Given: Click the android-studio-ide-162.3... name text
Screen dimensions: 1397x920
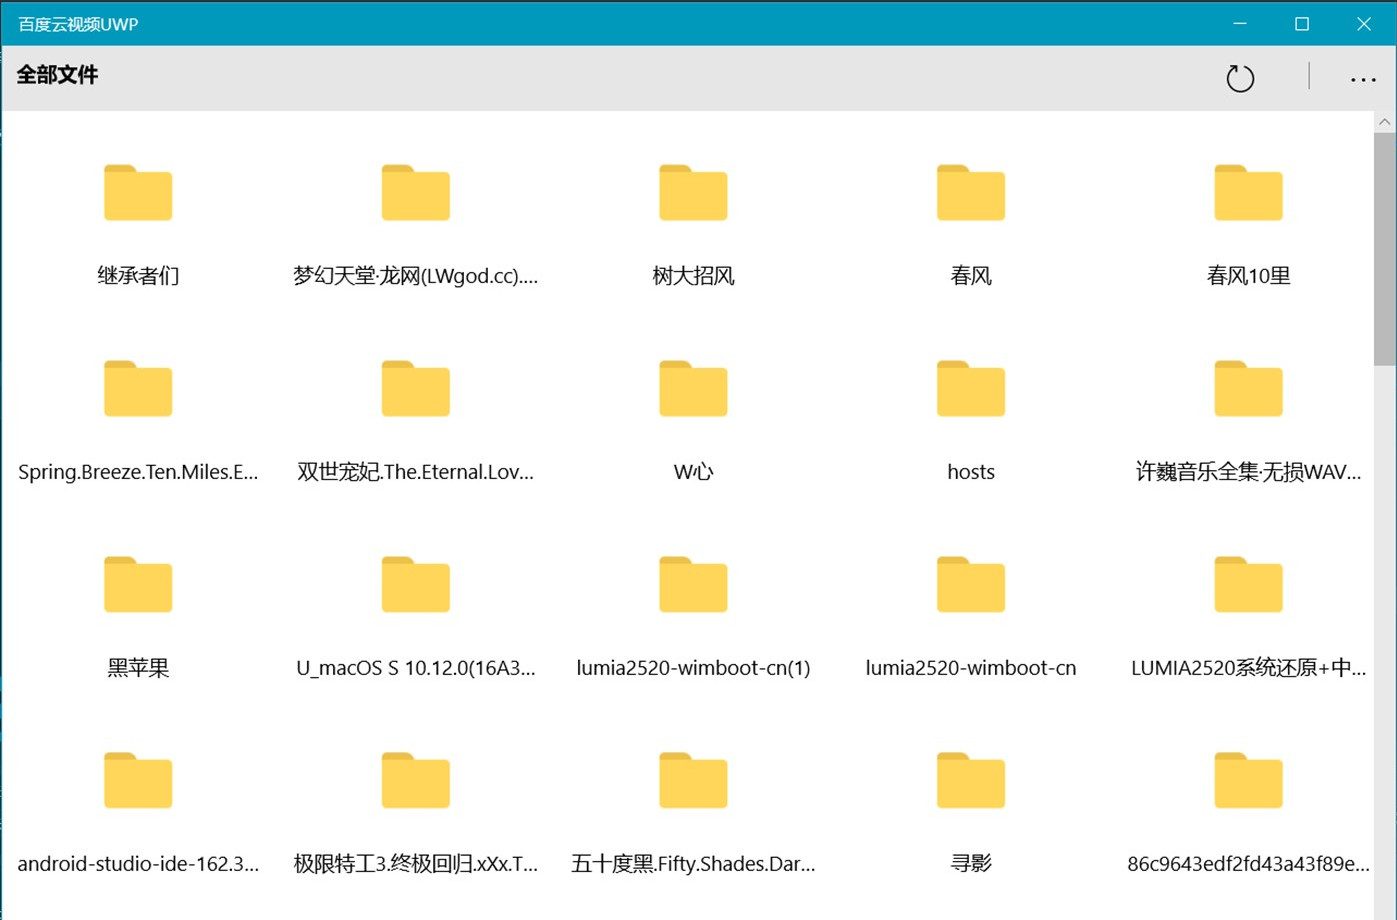Looking at the screenshot, I should point(138,864).
